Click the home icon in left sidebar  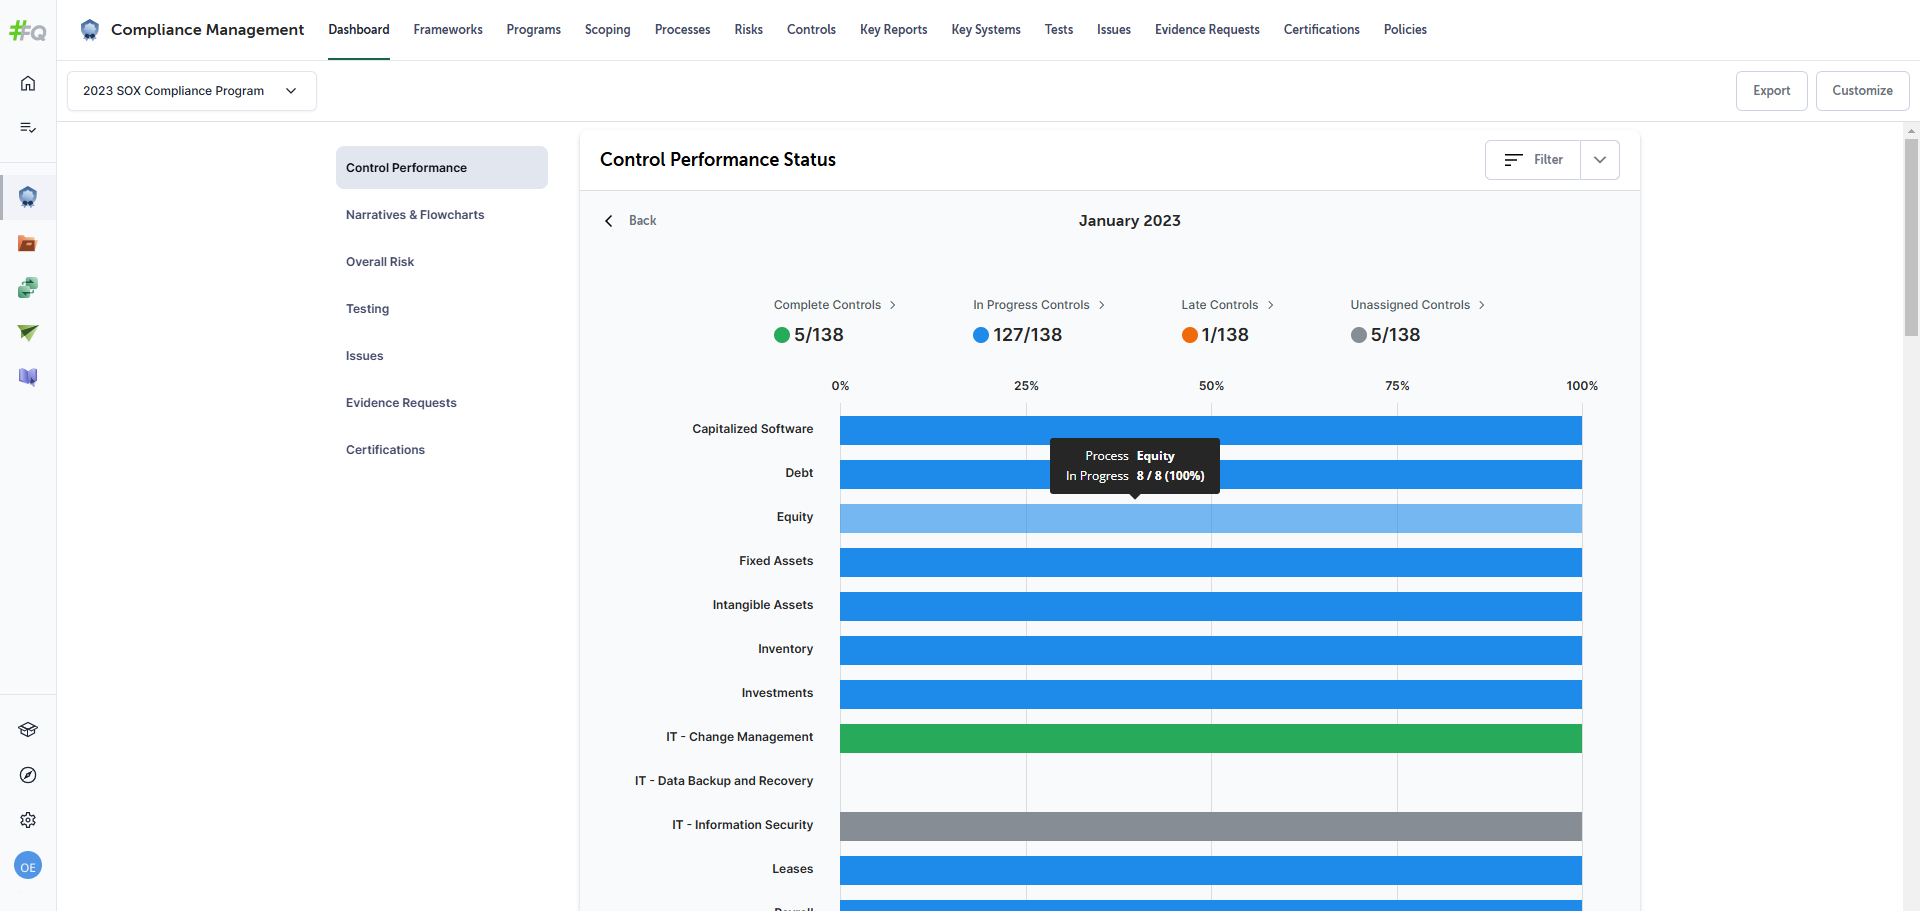28,83
